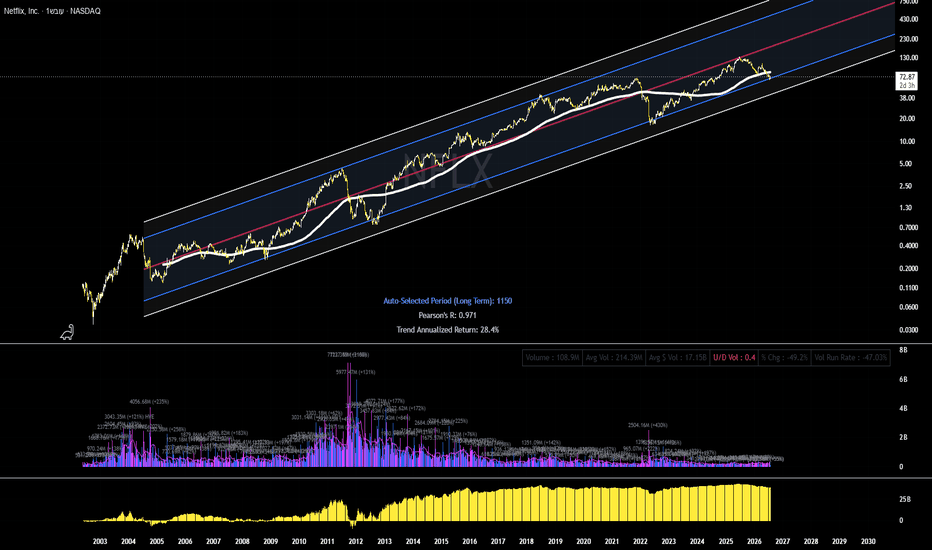
Task: Click the Avg $ Vol 17.15B cell
Action: [678, 357]
